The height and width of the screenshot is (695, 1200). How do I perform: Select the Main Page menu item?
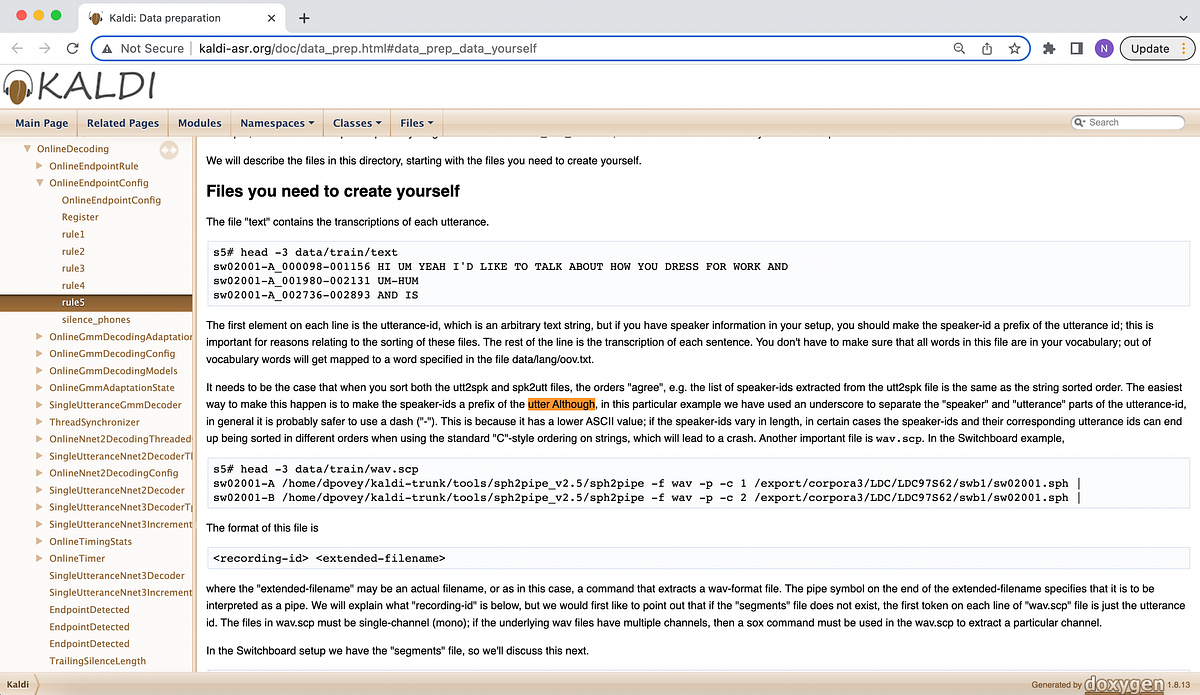coord(41,123)
